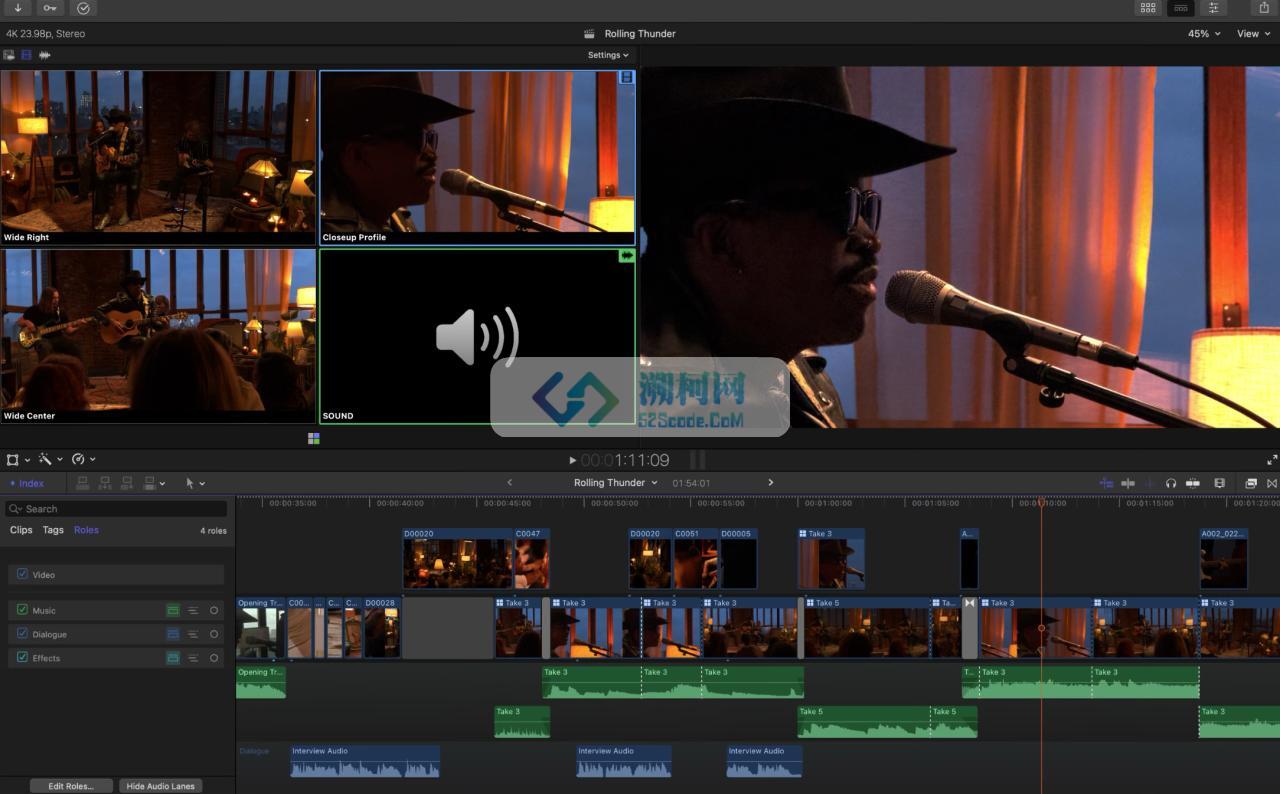This screenshot has width=1280, height=794.
Task: Select Wide Center angle thumbnail
Action: click(158, 336)
